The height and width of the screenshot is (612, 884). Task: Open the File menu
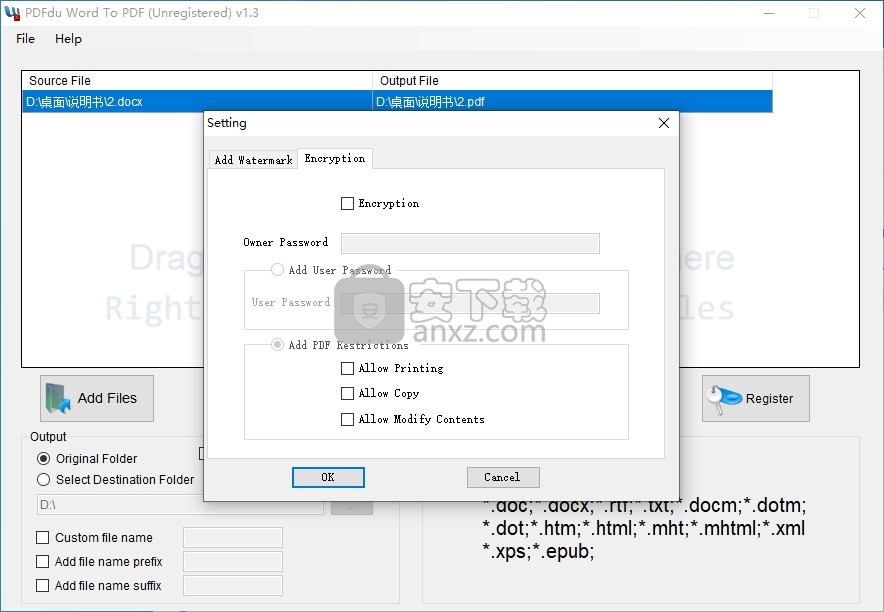point(25,38)
